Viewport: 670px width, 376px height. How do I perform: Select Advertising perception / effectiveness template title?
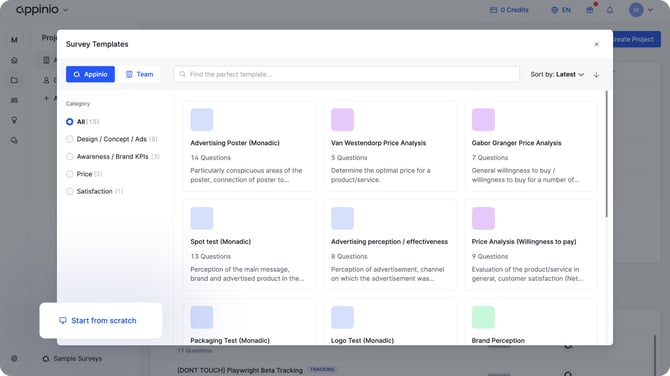click(x=389, y=241)
